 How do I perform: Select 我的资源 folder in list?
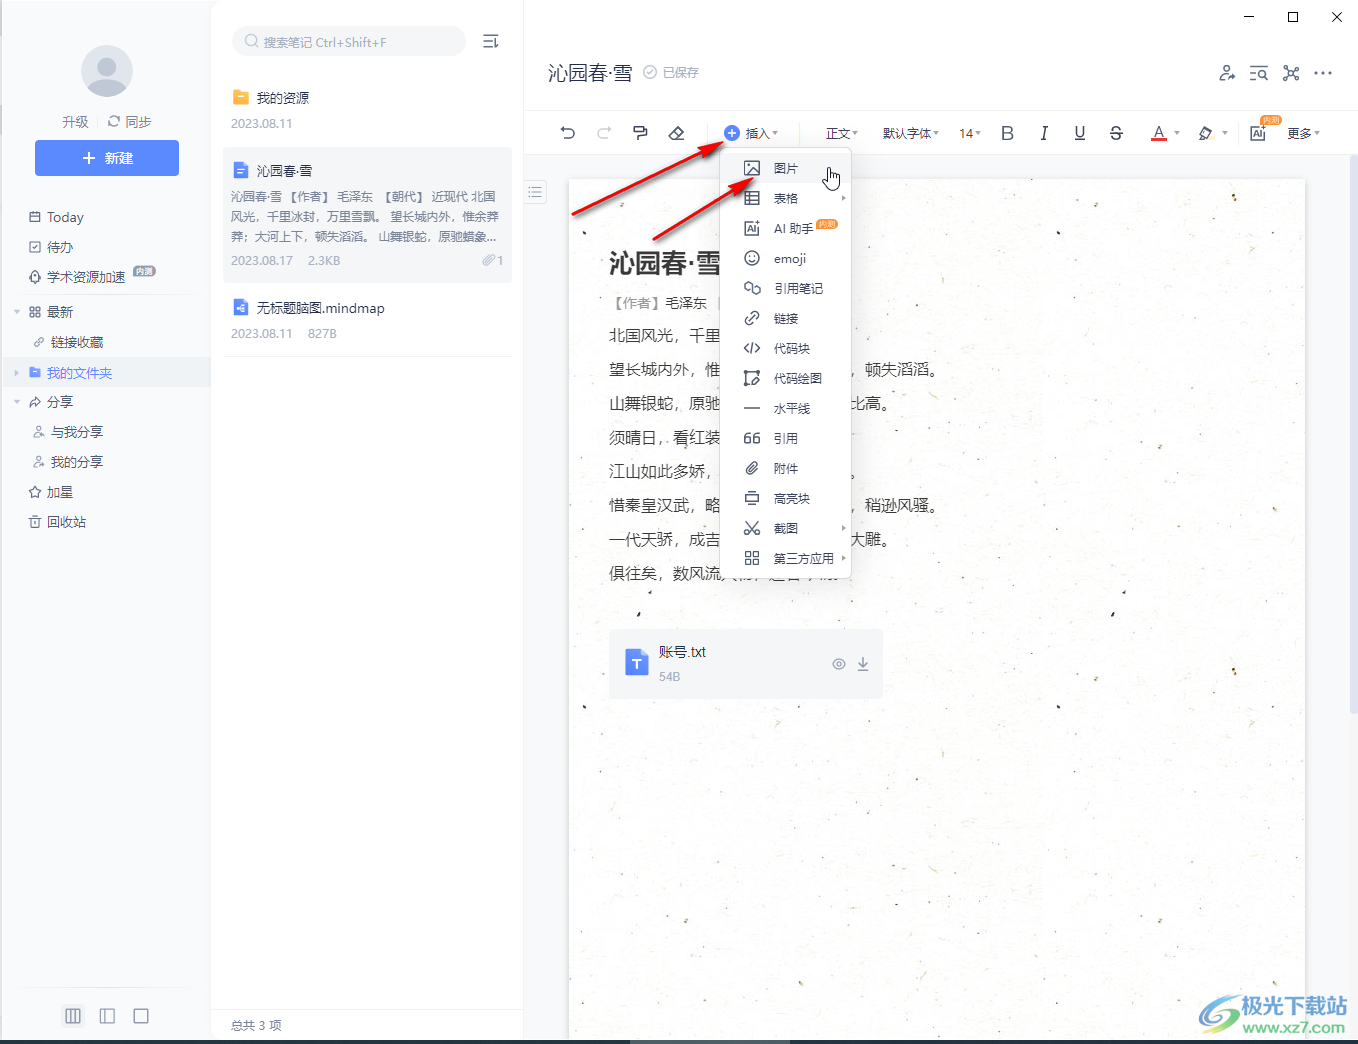(x=367, y=110)
